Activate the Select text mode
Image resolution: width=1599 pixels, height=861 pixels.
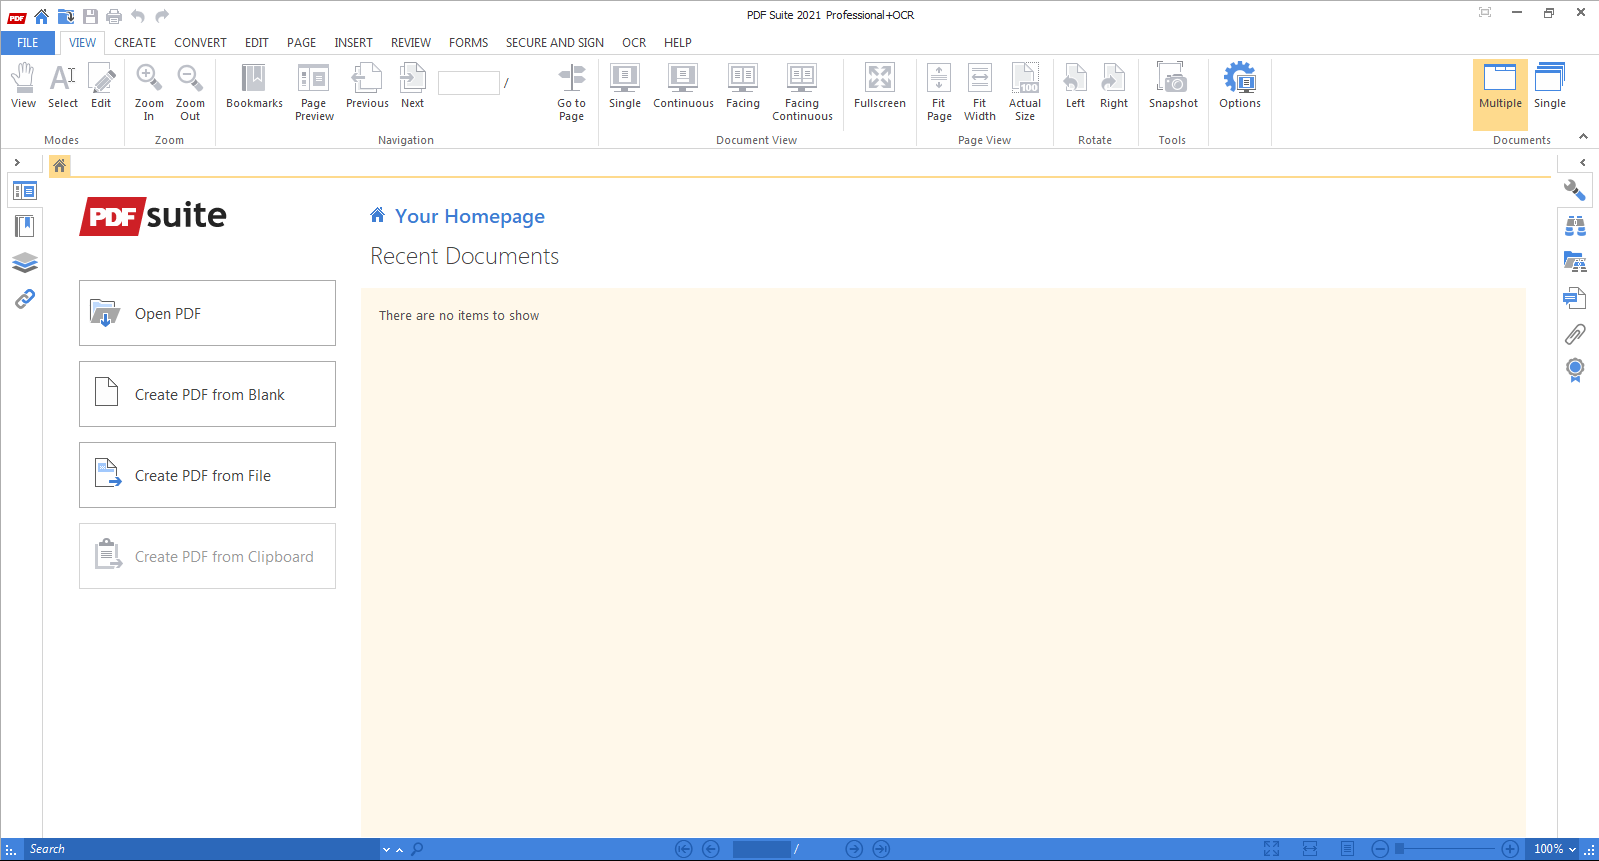(x=63, y=86)
